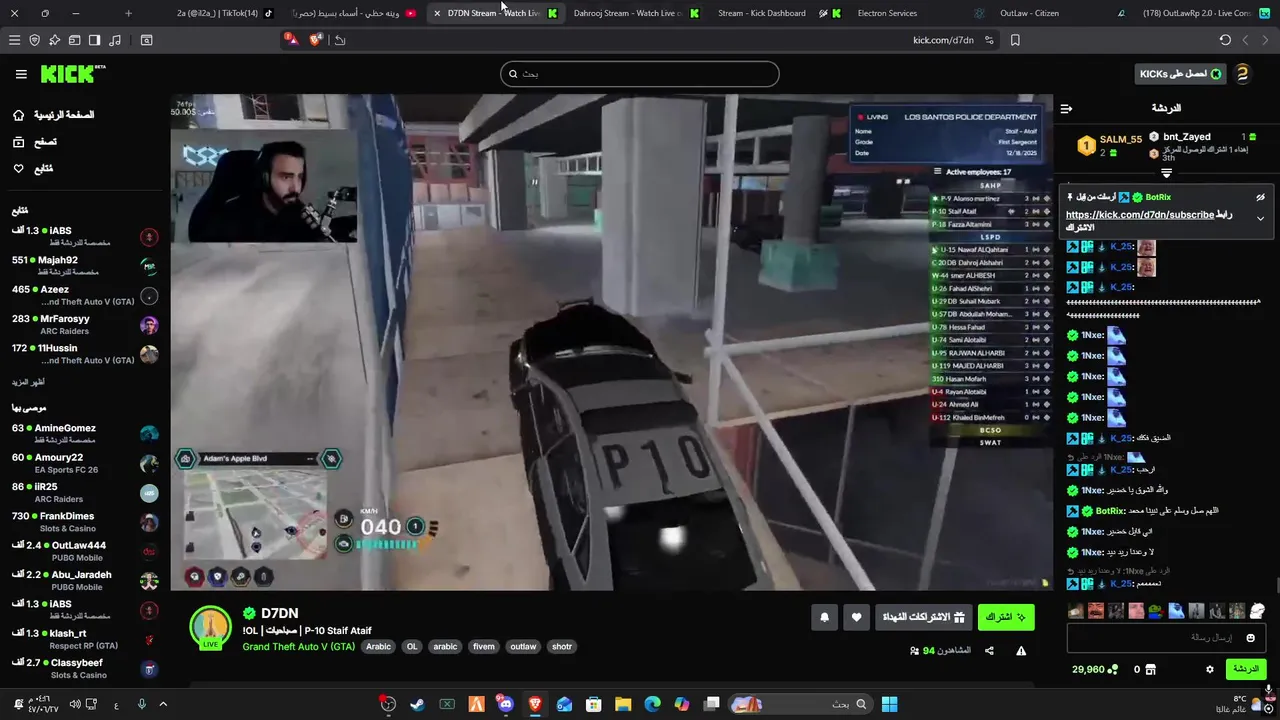Open the FrankDimes recommended channel
Screen dimensions: 1280x720
pos(85,522)
